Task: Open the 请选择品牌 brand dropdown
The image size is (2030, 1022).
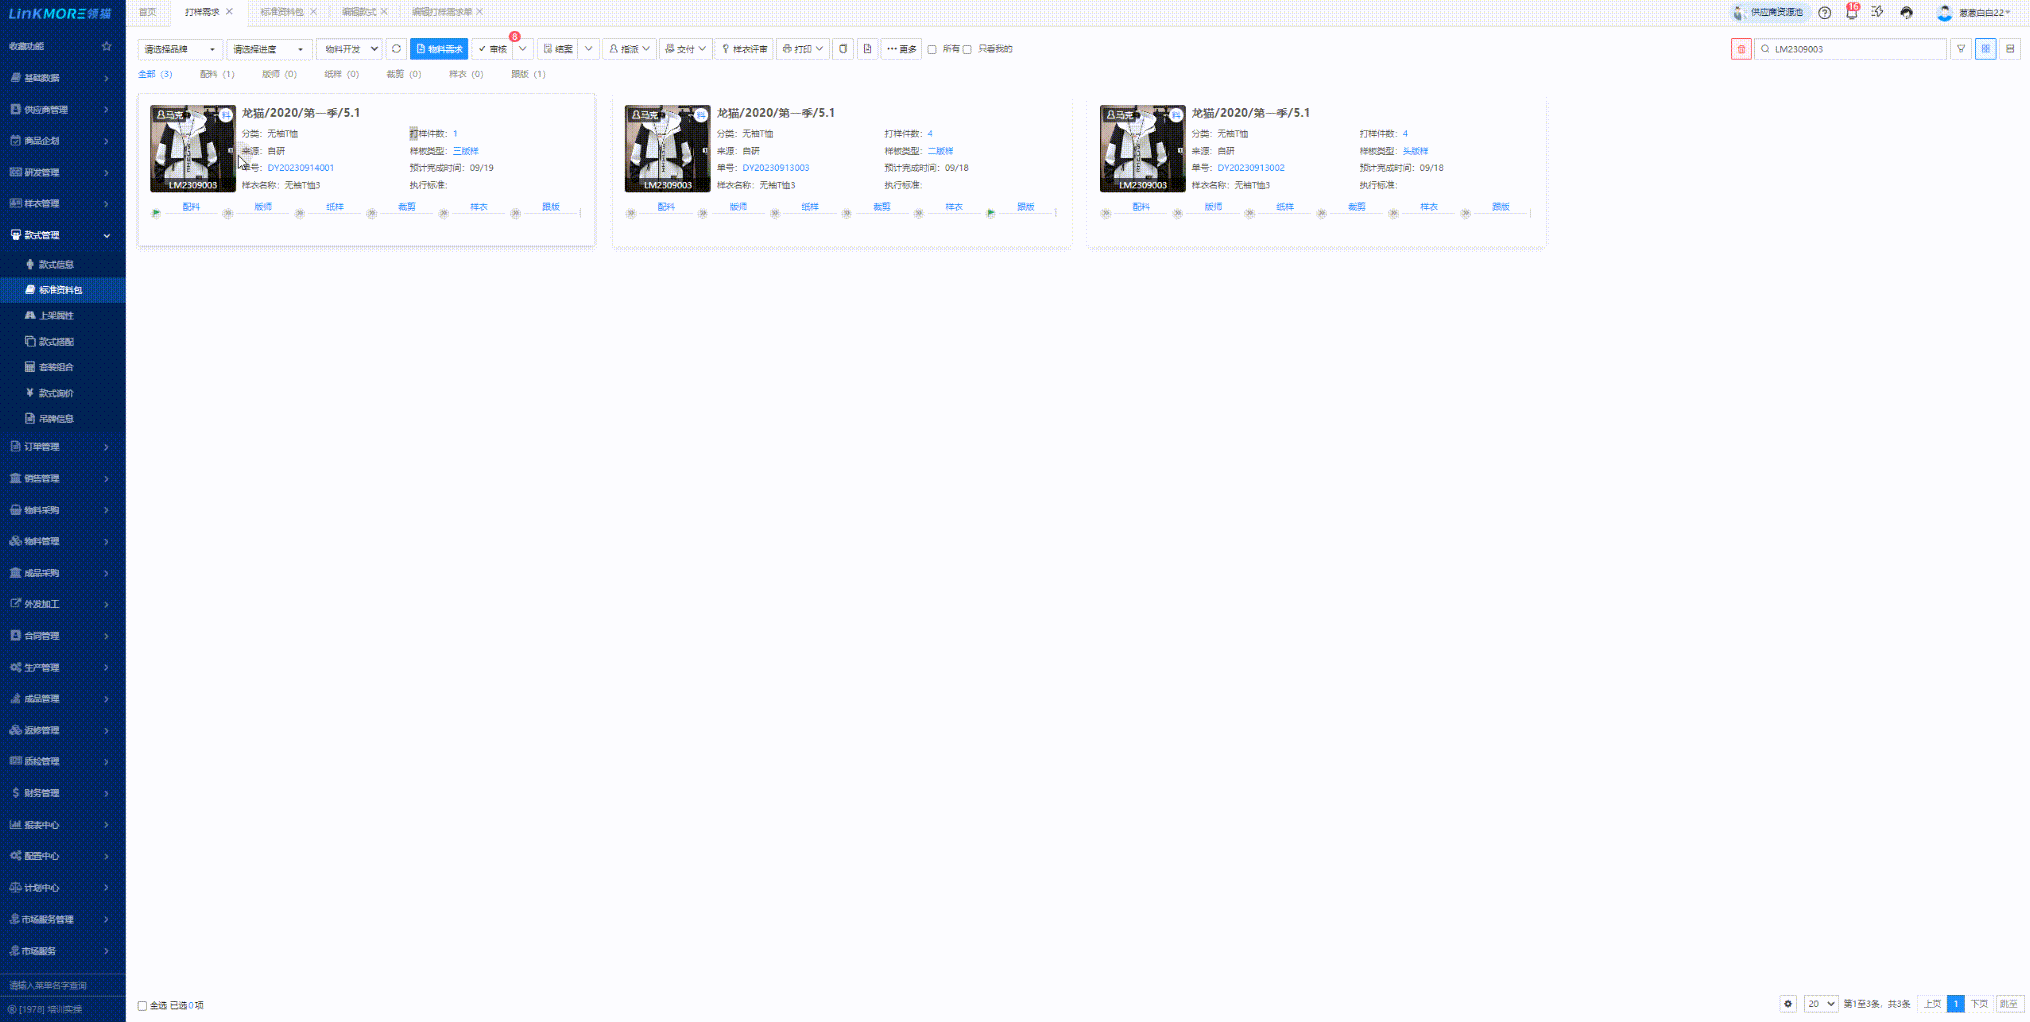Action: click(x=180, y=49)
